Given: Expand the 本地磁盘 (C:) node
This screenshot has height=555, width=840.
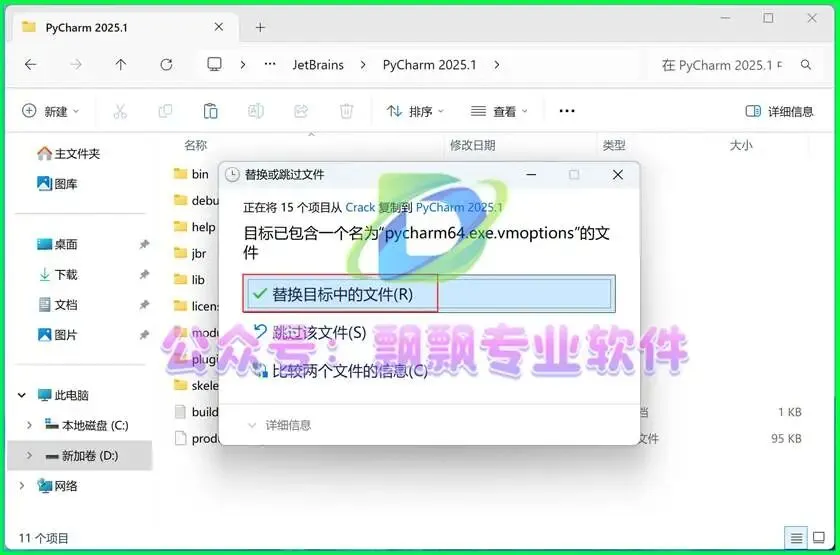Looking at the screenshot, I should [x=29, y=425].
